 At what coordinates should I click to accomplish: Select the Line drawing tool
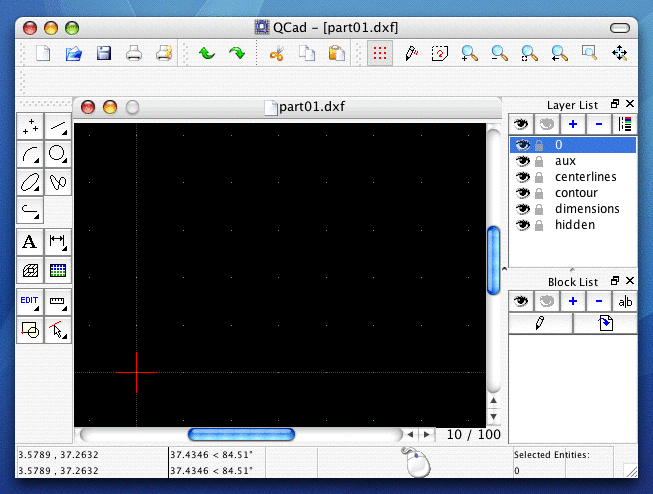pyautogui.click(x=58, y=125)
